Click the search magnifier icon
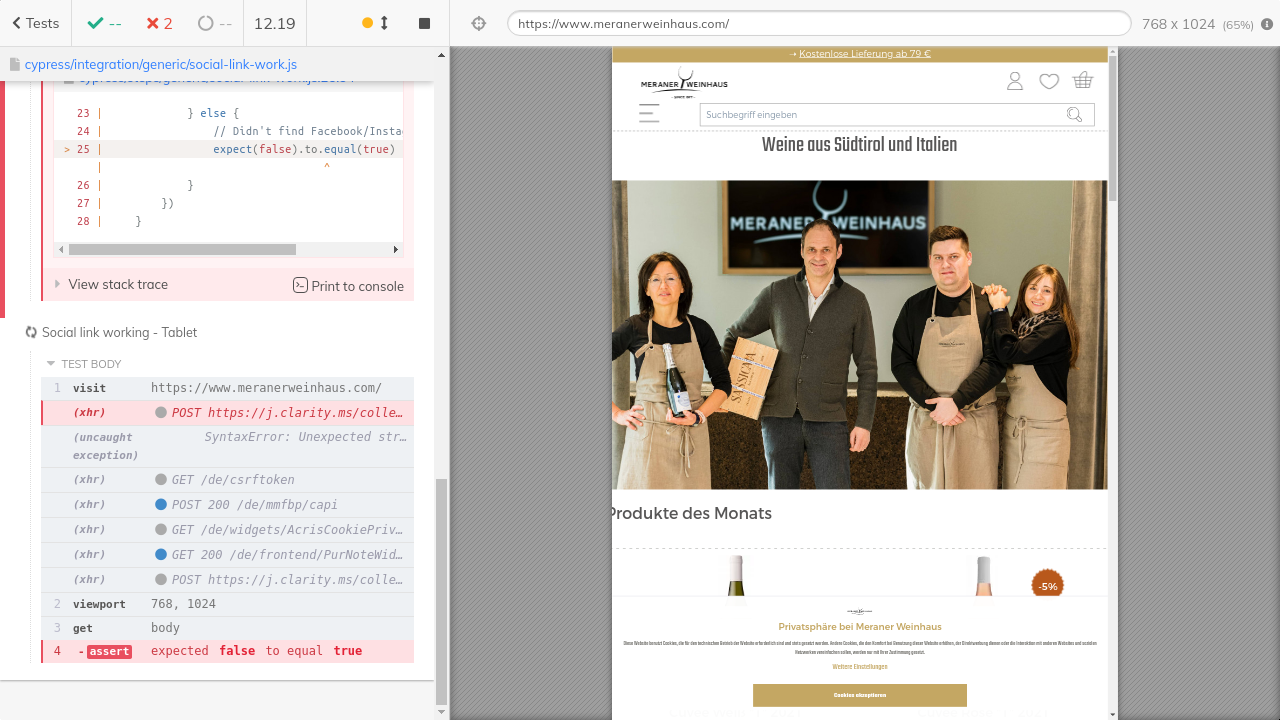Viewport: 1280px width, 720px height. 1075,115
